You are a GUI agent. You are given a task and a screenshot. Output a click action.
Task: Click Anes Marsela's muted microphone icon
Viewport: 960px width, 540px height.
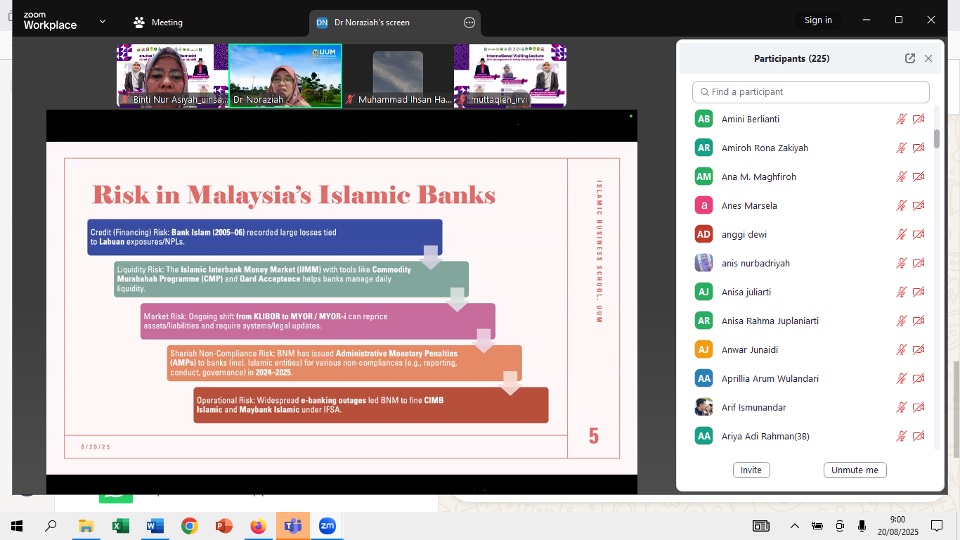tap(901, 205)
